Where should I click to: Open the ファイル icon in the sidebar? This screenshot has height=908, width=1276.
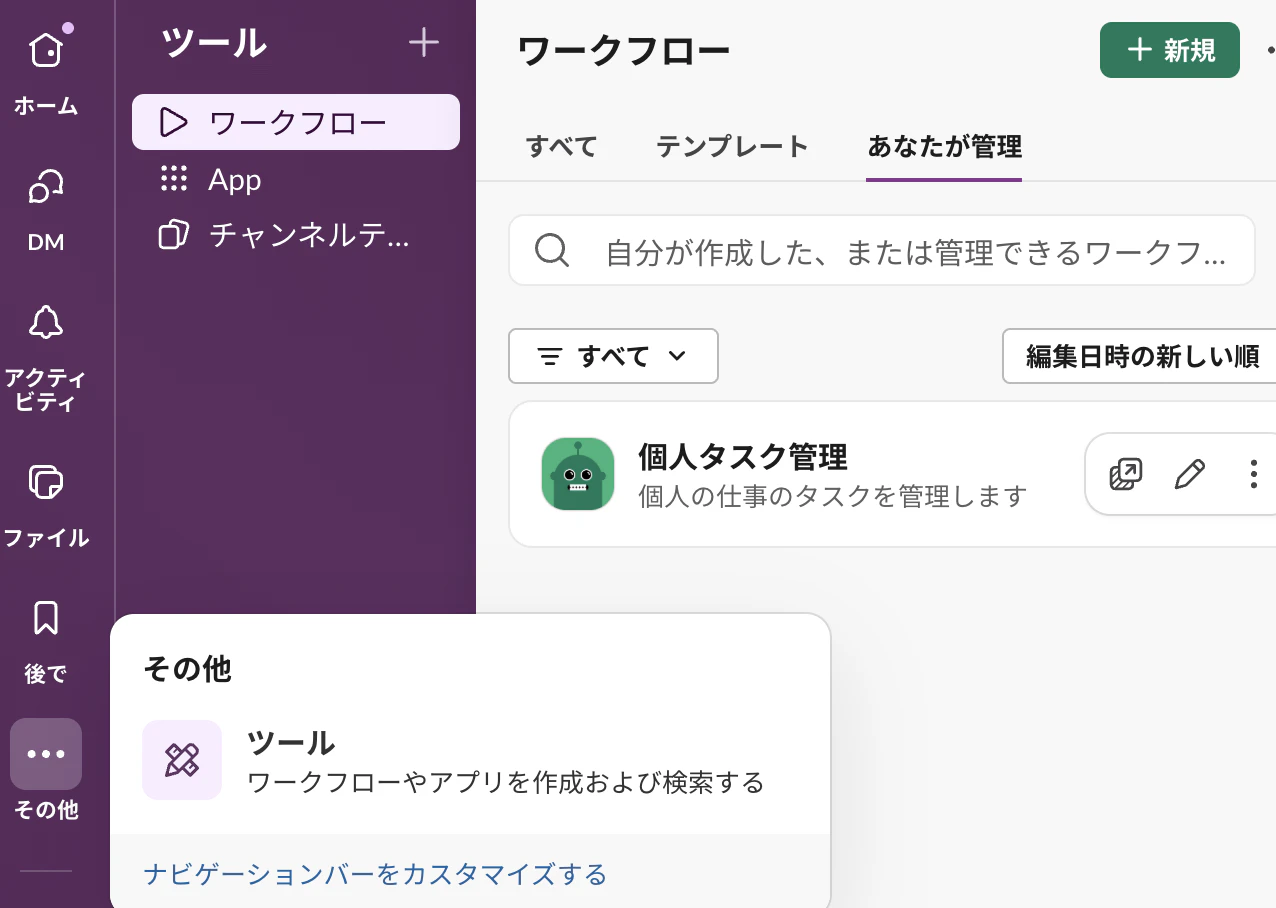46,482
